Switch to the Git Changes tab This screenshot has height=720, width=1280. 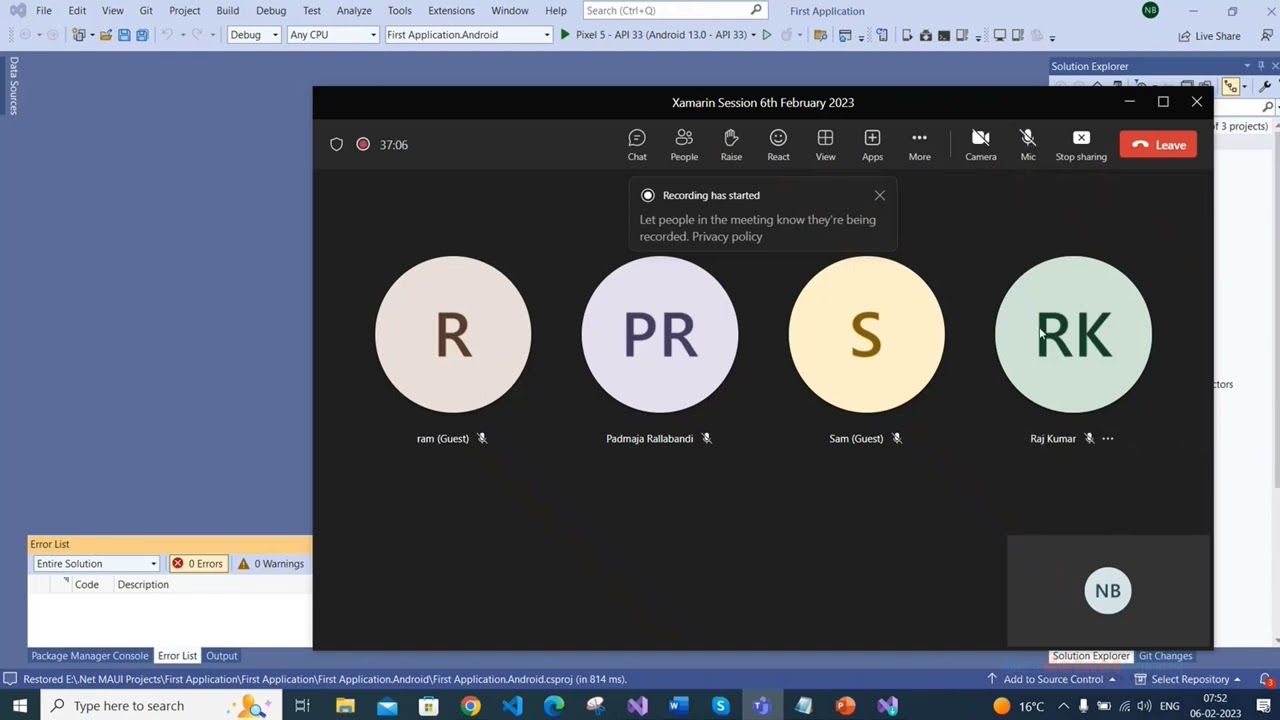point(1166,656)
